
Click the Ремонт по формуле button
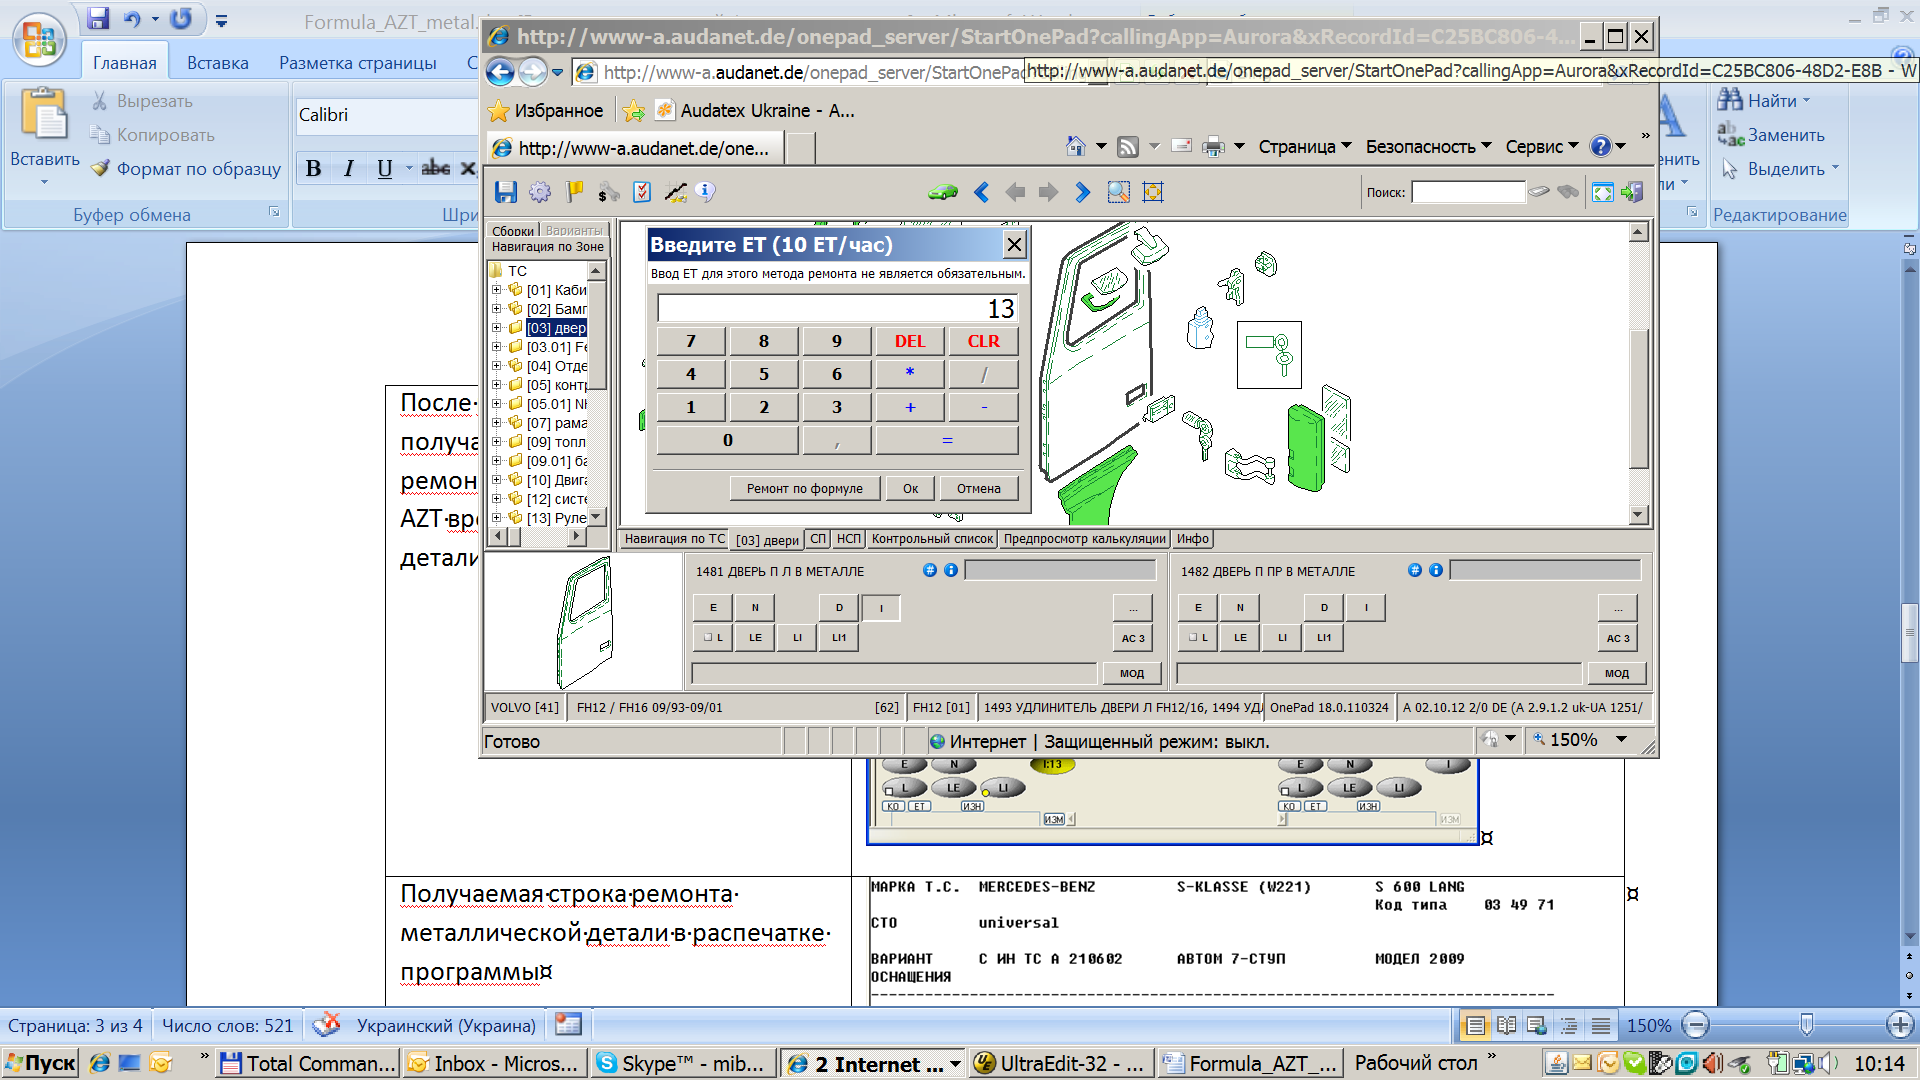(x=805, y=488)
